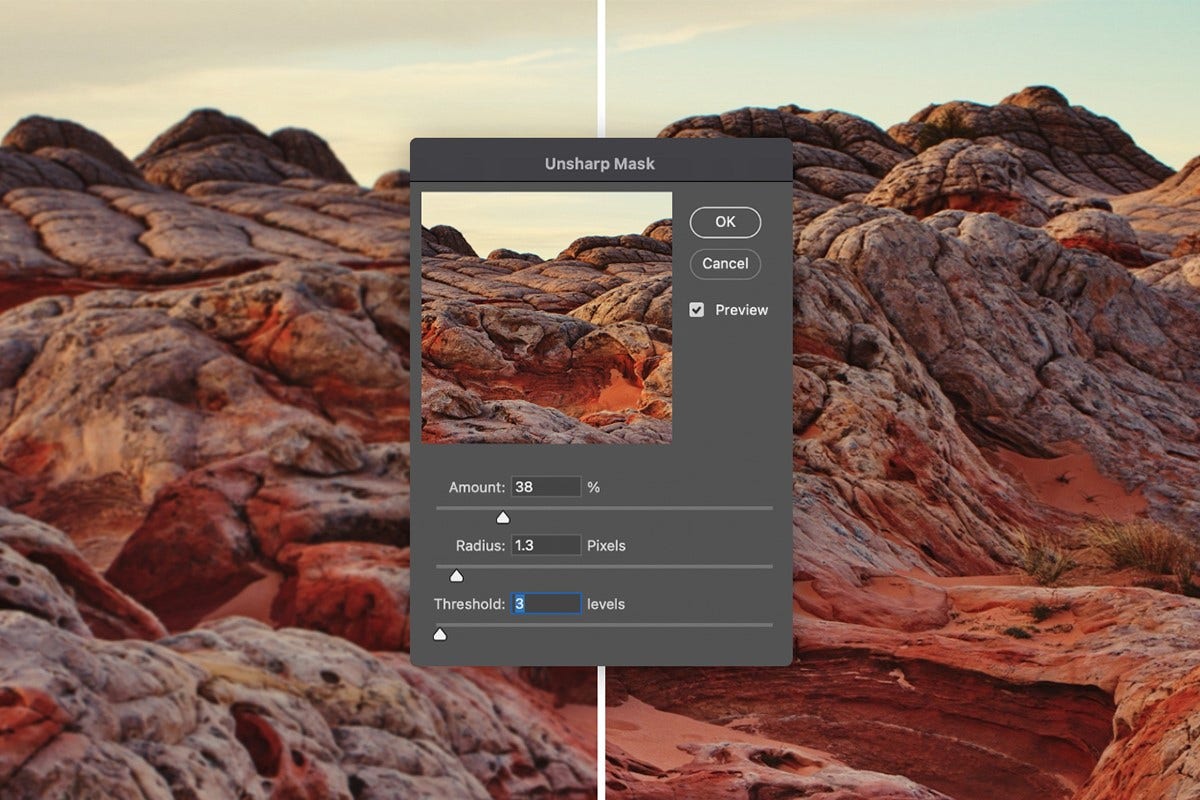Select the Radius pixels input field
This screenshot has height=800, width=1200.
[x=545, y=545]
